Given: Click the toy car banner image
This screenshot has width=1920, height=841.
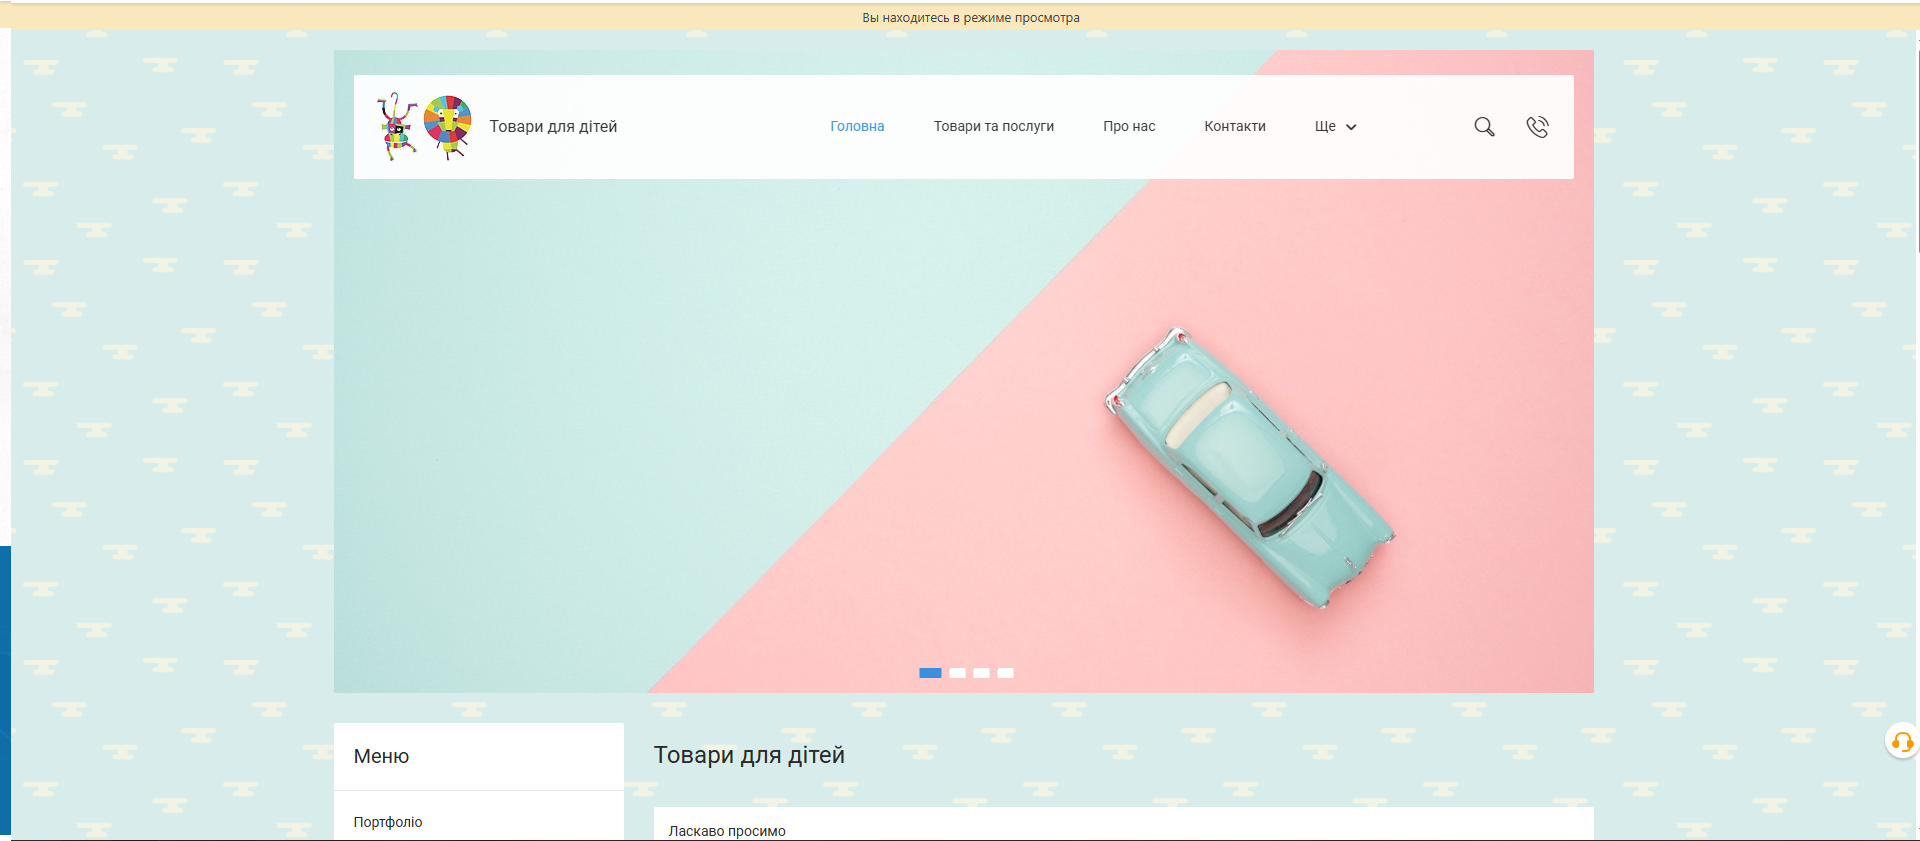Looking at the screenshot, I should coord(1248,467).
